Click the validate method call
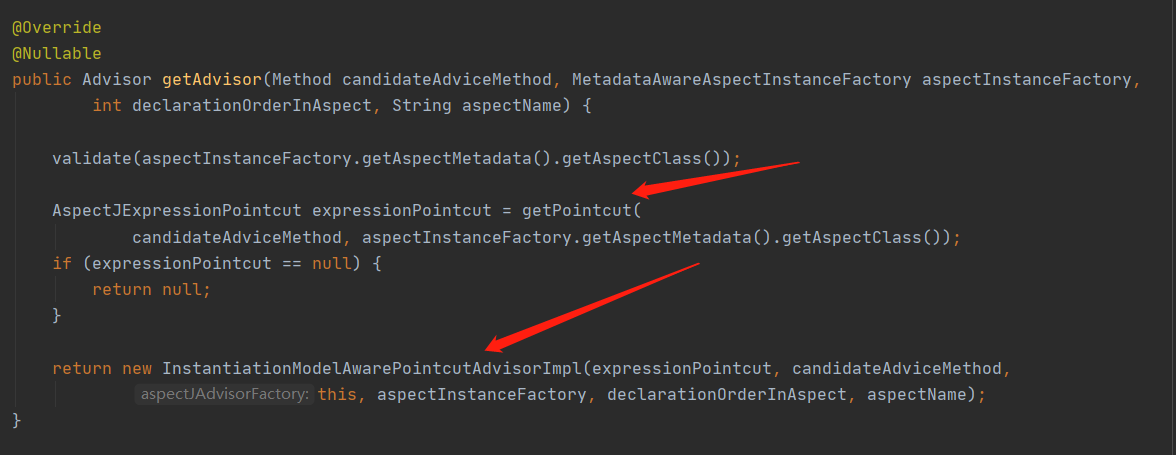1176x455 pixels. tap(92, 158)
